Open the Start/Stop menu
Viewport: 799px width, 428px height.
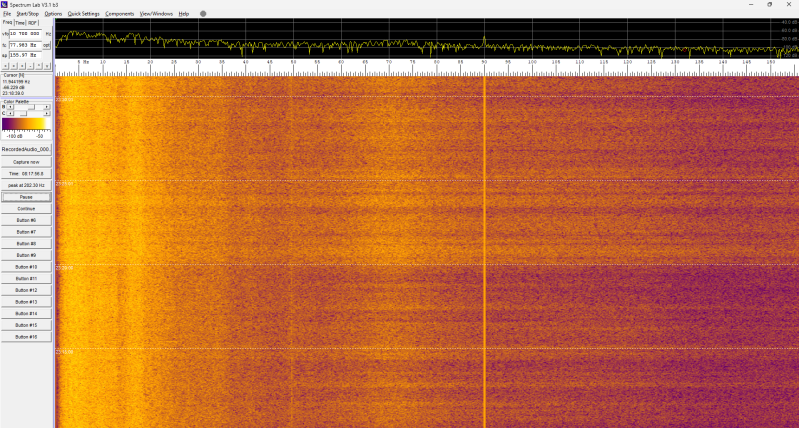point(27,14)
